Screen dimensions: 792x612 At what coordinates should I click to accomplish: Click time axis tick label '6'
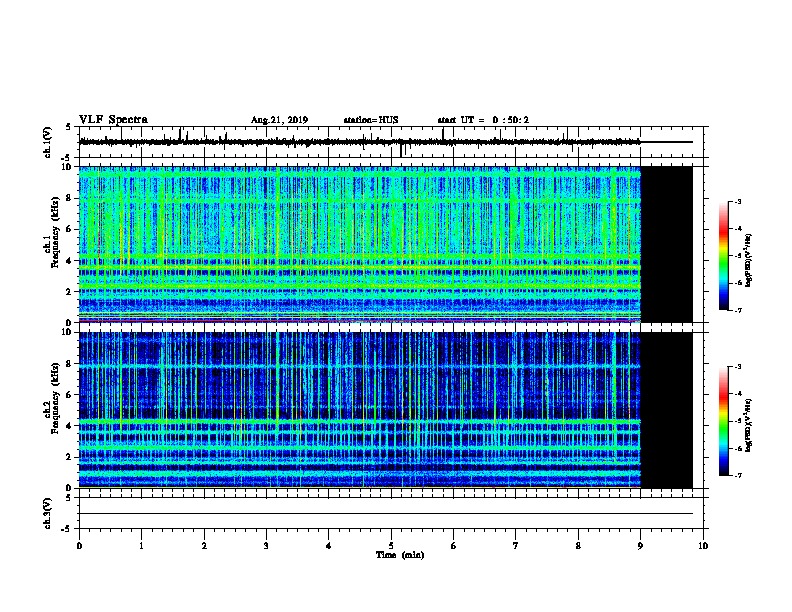pos(453,546)
